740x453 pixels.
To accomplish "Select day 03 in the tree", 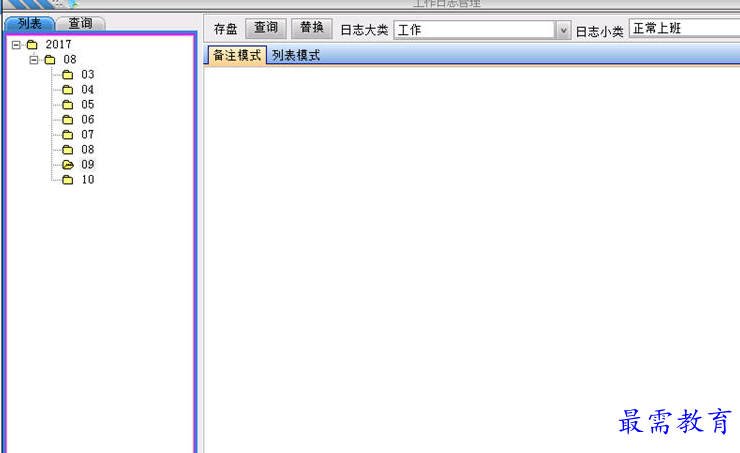I will (x=88, y=75).
